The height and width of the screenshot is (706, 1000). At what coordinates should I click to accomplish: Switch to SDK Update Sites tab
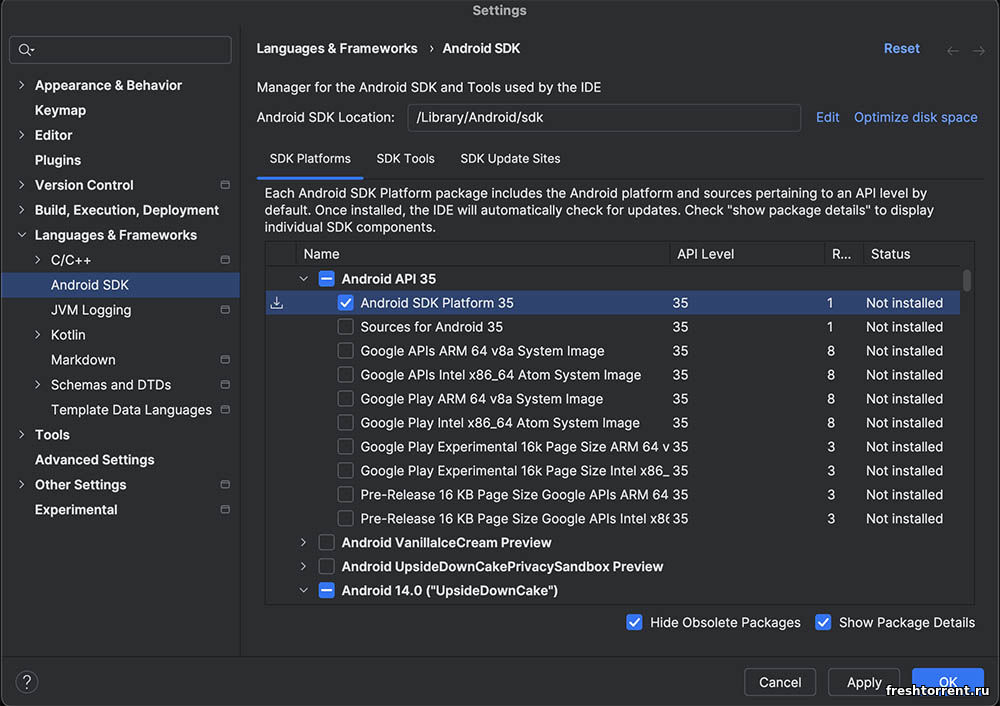510,159
